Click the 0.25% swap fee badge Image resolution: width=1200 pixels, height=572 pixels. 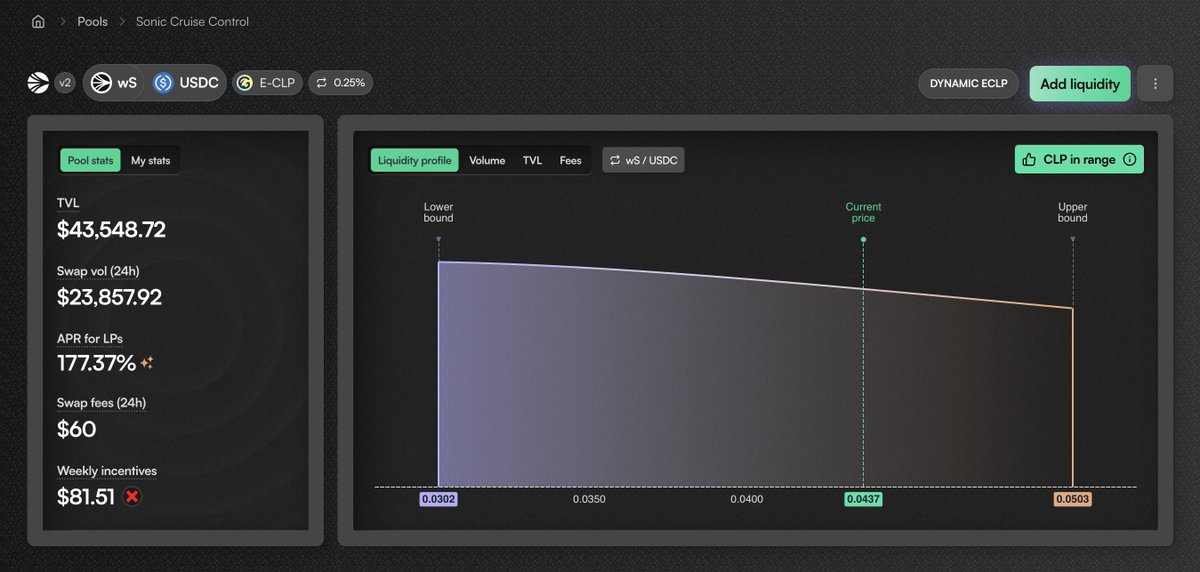coord(340,83)
